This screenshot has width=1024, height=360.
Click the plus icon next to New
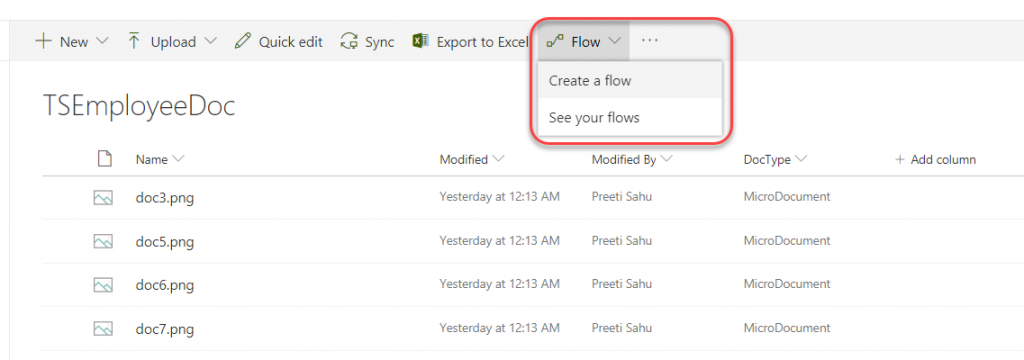tap(43, 42)
